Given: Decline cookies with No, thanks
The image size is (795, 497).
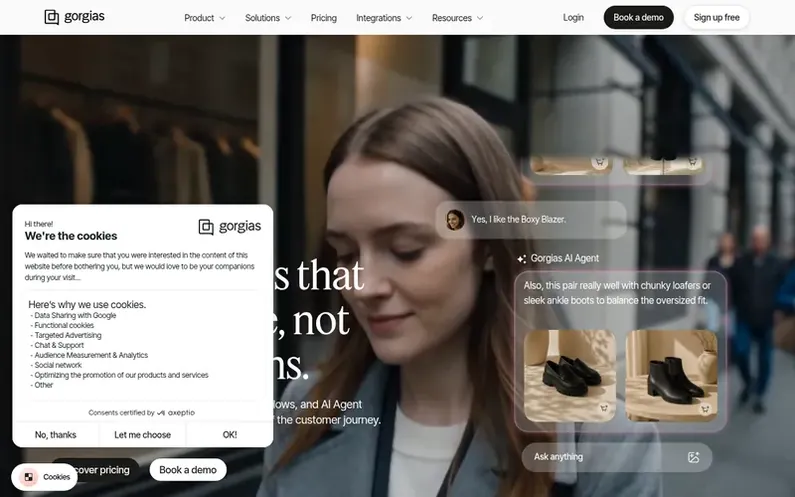Looking at the screenshot, I should point(56,435).
